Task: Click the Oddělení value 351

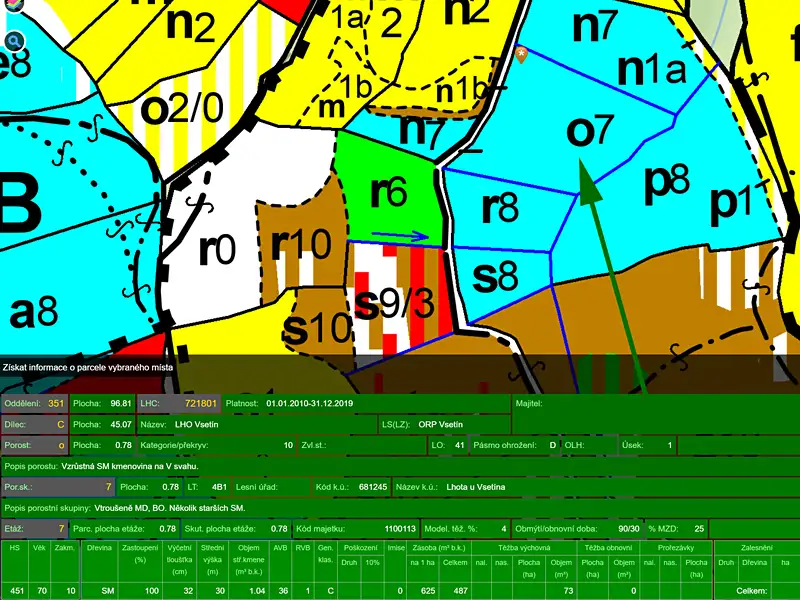Action: point(56,403)
